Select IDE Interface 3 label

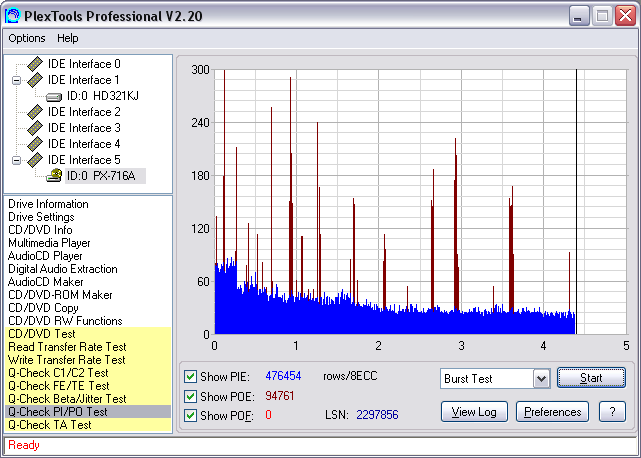pos(84,128)
